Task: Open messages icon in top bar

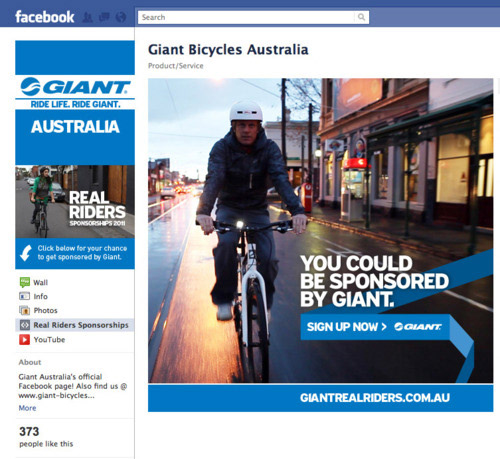Action: coord(104,17)
